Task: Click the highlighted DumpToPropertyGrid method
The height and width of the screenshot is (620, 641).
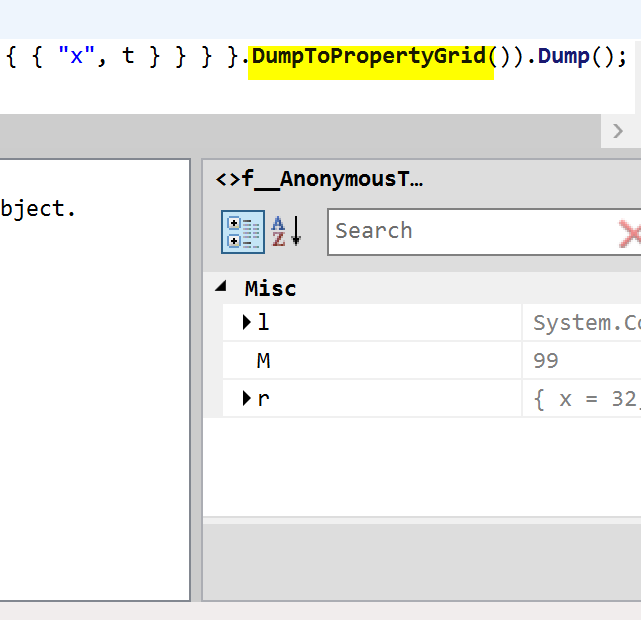Action: tap(368, 56)
